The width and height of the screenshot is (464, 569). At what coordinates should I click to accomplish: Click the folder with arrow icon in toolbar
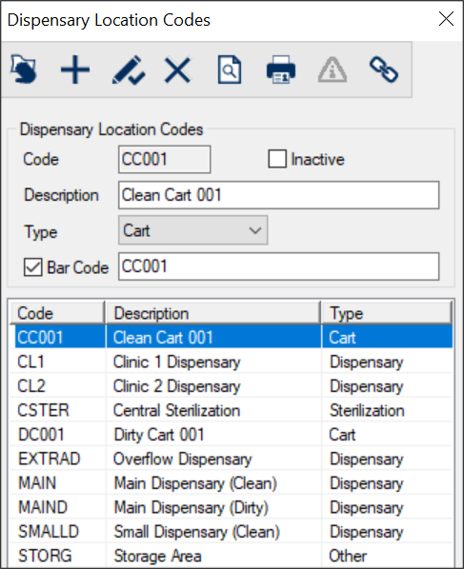pyautogui.click(x=24, y=69)
